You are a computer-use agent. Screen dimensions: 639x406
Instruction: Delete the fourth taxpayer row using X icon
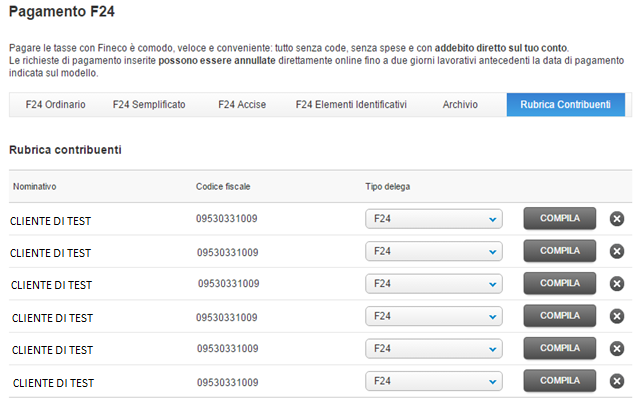pos(616,316)
